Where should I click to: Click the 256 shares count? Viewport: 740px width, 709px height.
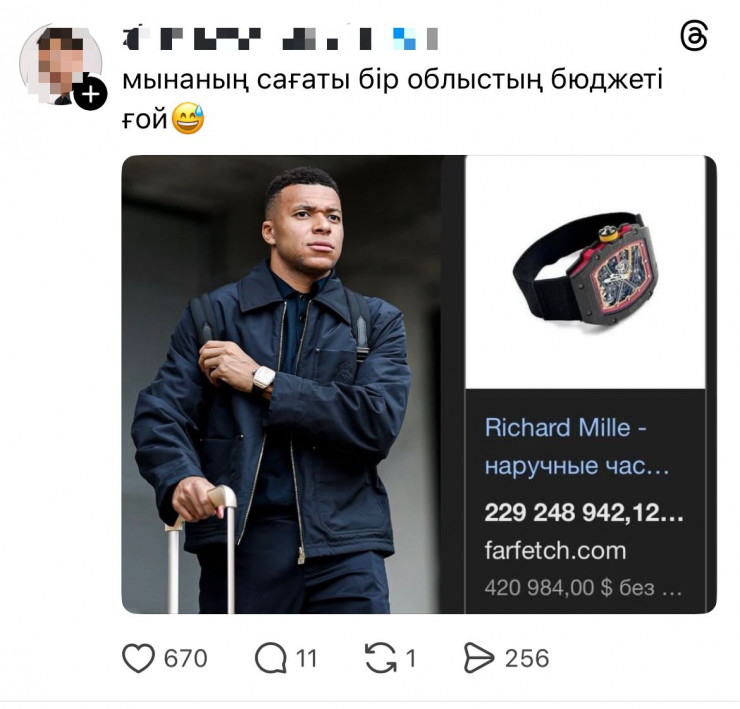click(527, 657)
